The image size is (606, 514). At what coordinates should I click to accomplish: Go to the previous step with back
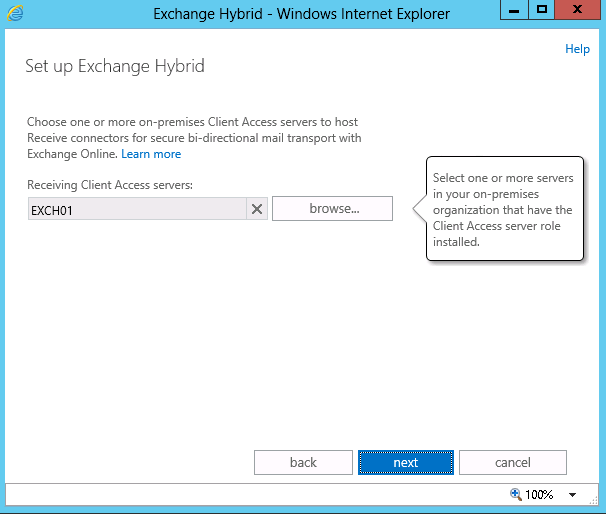[x=303, y=462]
